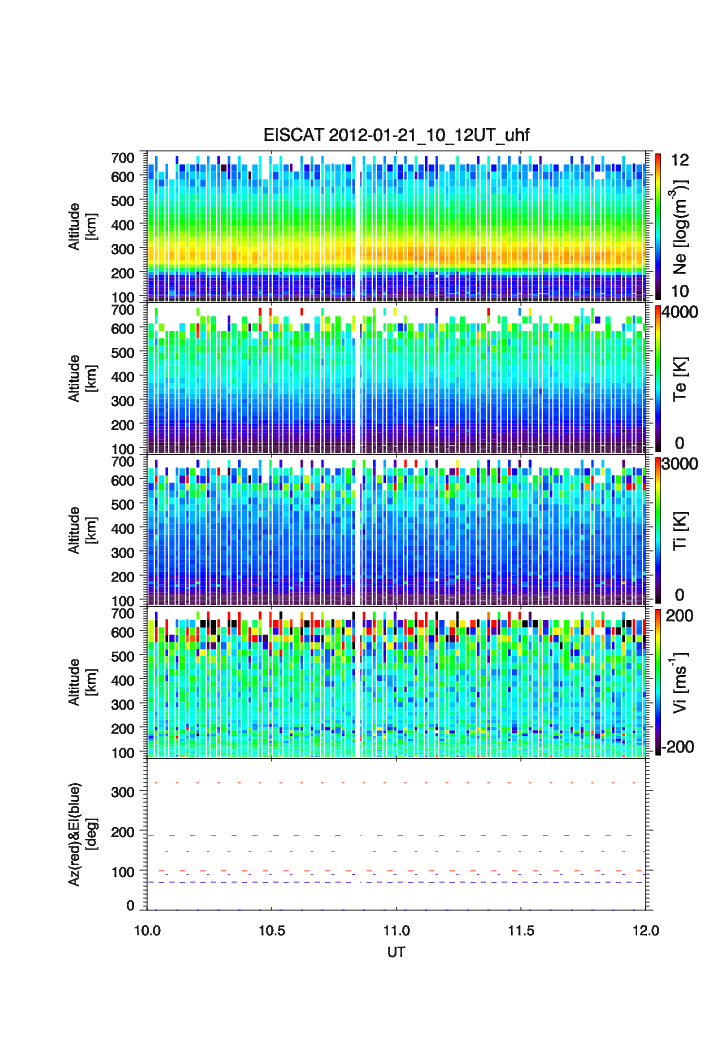This screenshot has width=708, height=1062.
Task: Click the 10.5 tick label on time axis
Action: pos(272,929)
